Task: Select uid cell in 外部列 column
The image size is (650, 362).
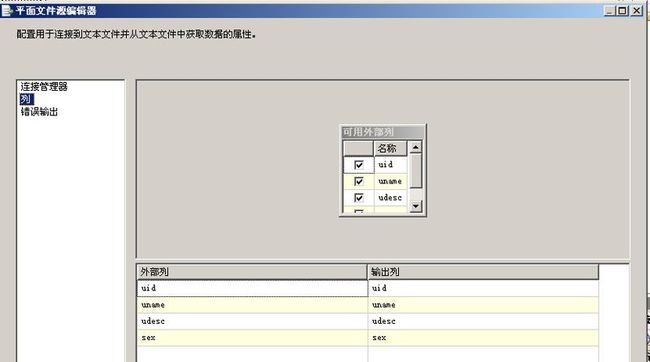Action: click(252, 288)
